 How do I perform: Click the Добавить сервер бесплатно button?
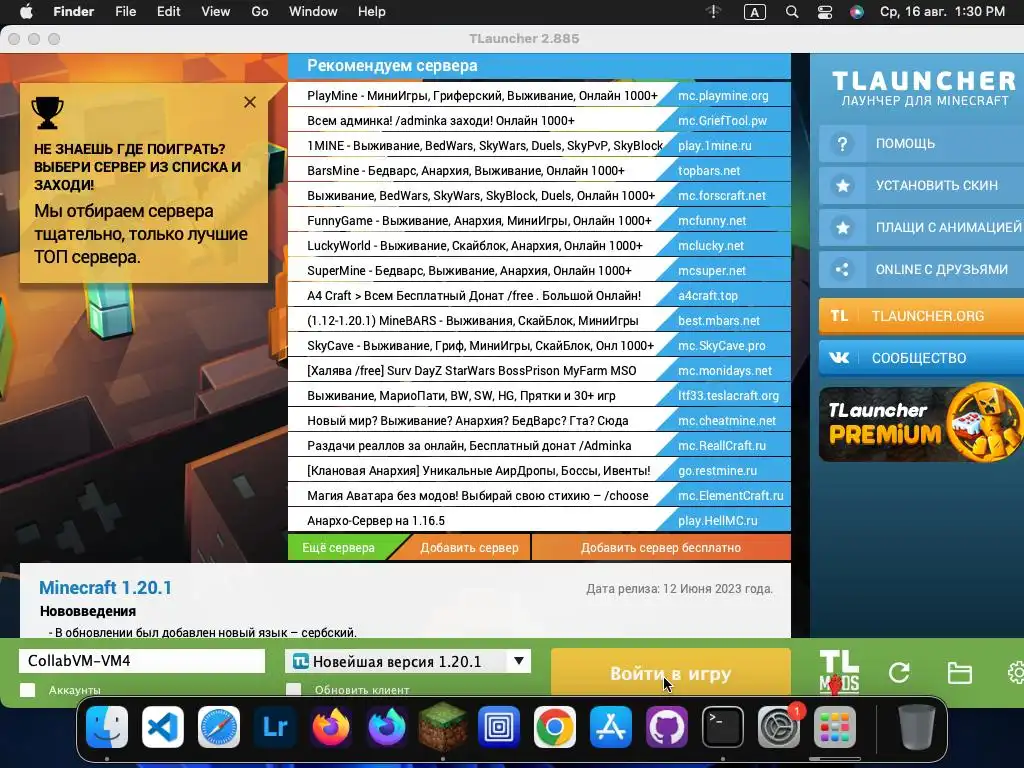(661, 548)
